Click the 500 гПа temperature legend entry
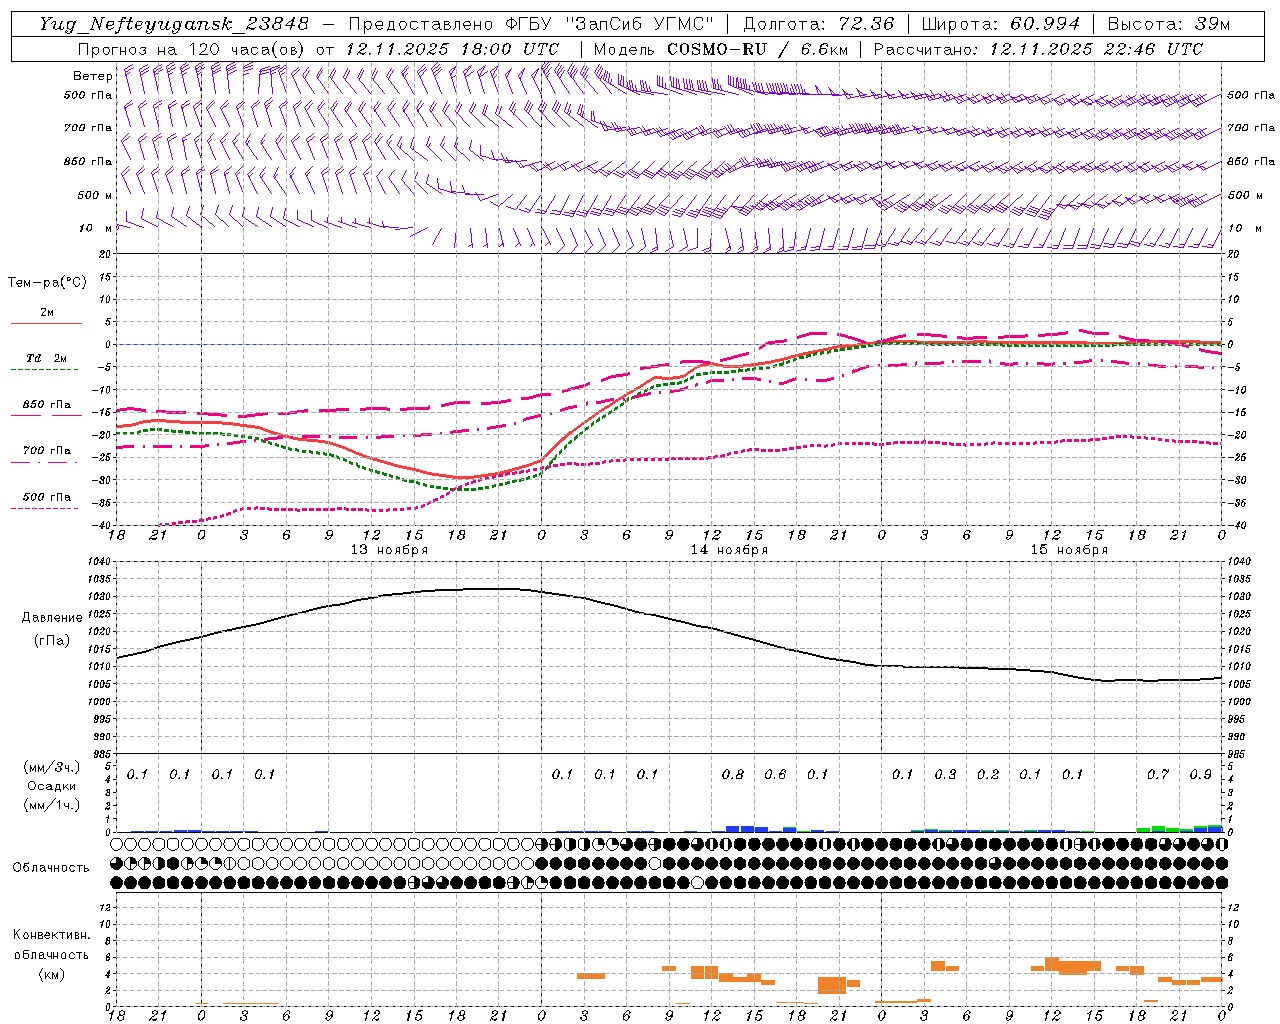The image size is (1280, 1024). [x=47, y=497]
